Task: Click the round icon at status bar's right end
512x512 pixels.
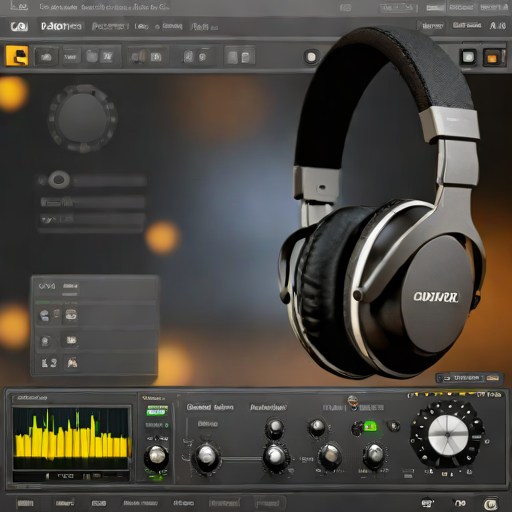Action: (x=490, y=503)
